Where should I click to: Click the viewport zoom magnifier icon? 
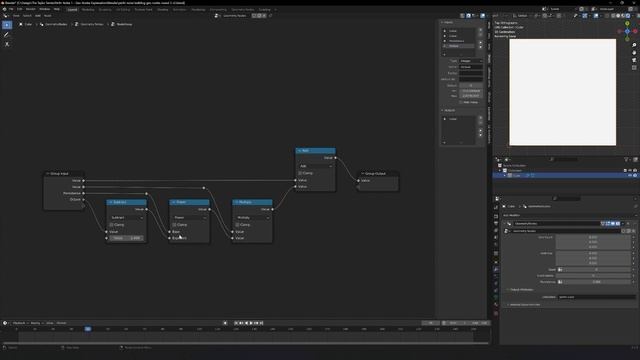coord(634,45)
